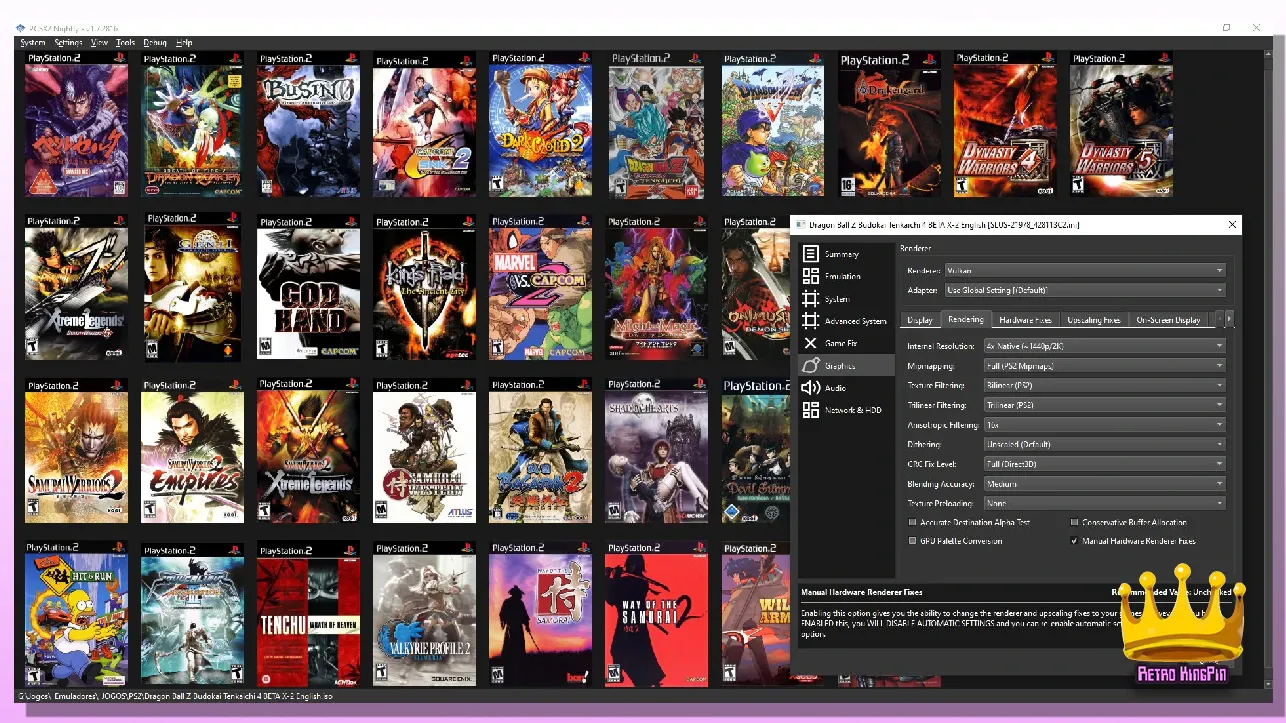Open the Internal Resolution dropdown
This screenshot has height=723, width=1286.
(1104, 346)
